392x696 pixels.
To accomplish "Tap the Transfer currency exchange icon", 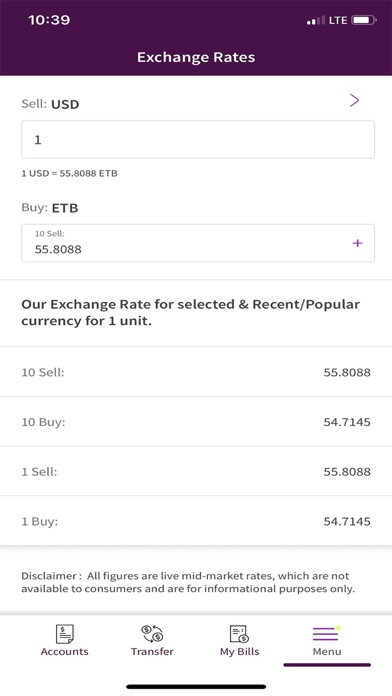I will pos(152,633).
